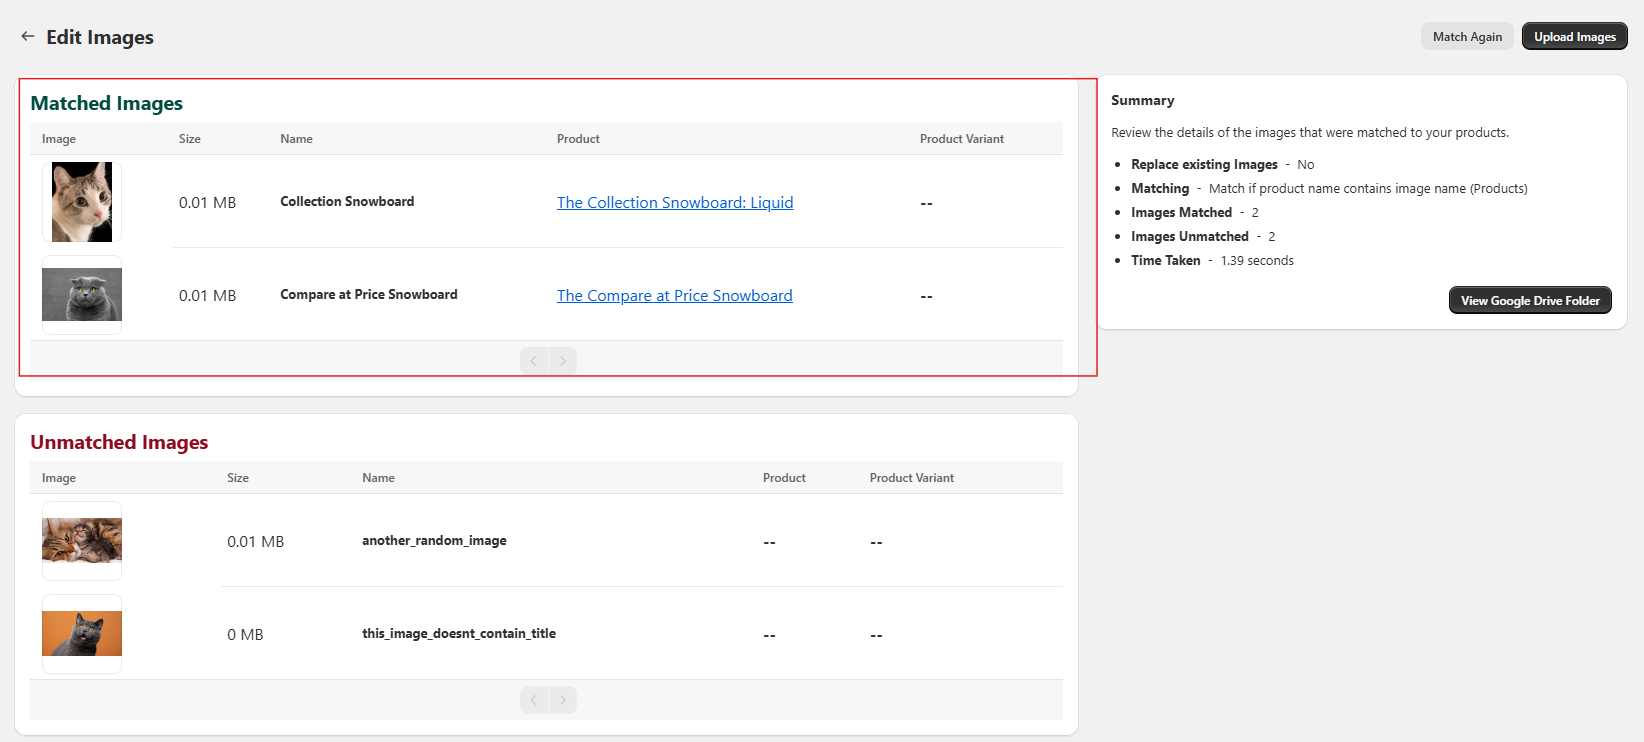The height and width of the screenshot is (742, 1644).
Task: Click the gray cat thumbnail for Compare at Price
Action: pyautogui.click(x=82, y=295)
